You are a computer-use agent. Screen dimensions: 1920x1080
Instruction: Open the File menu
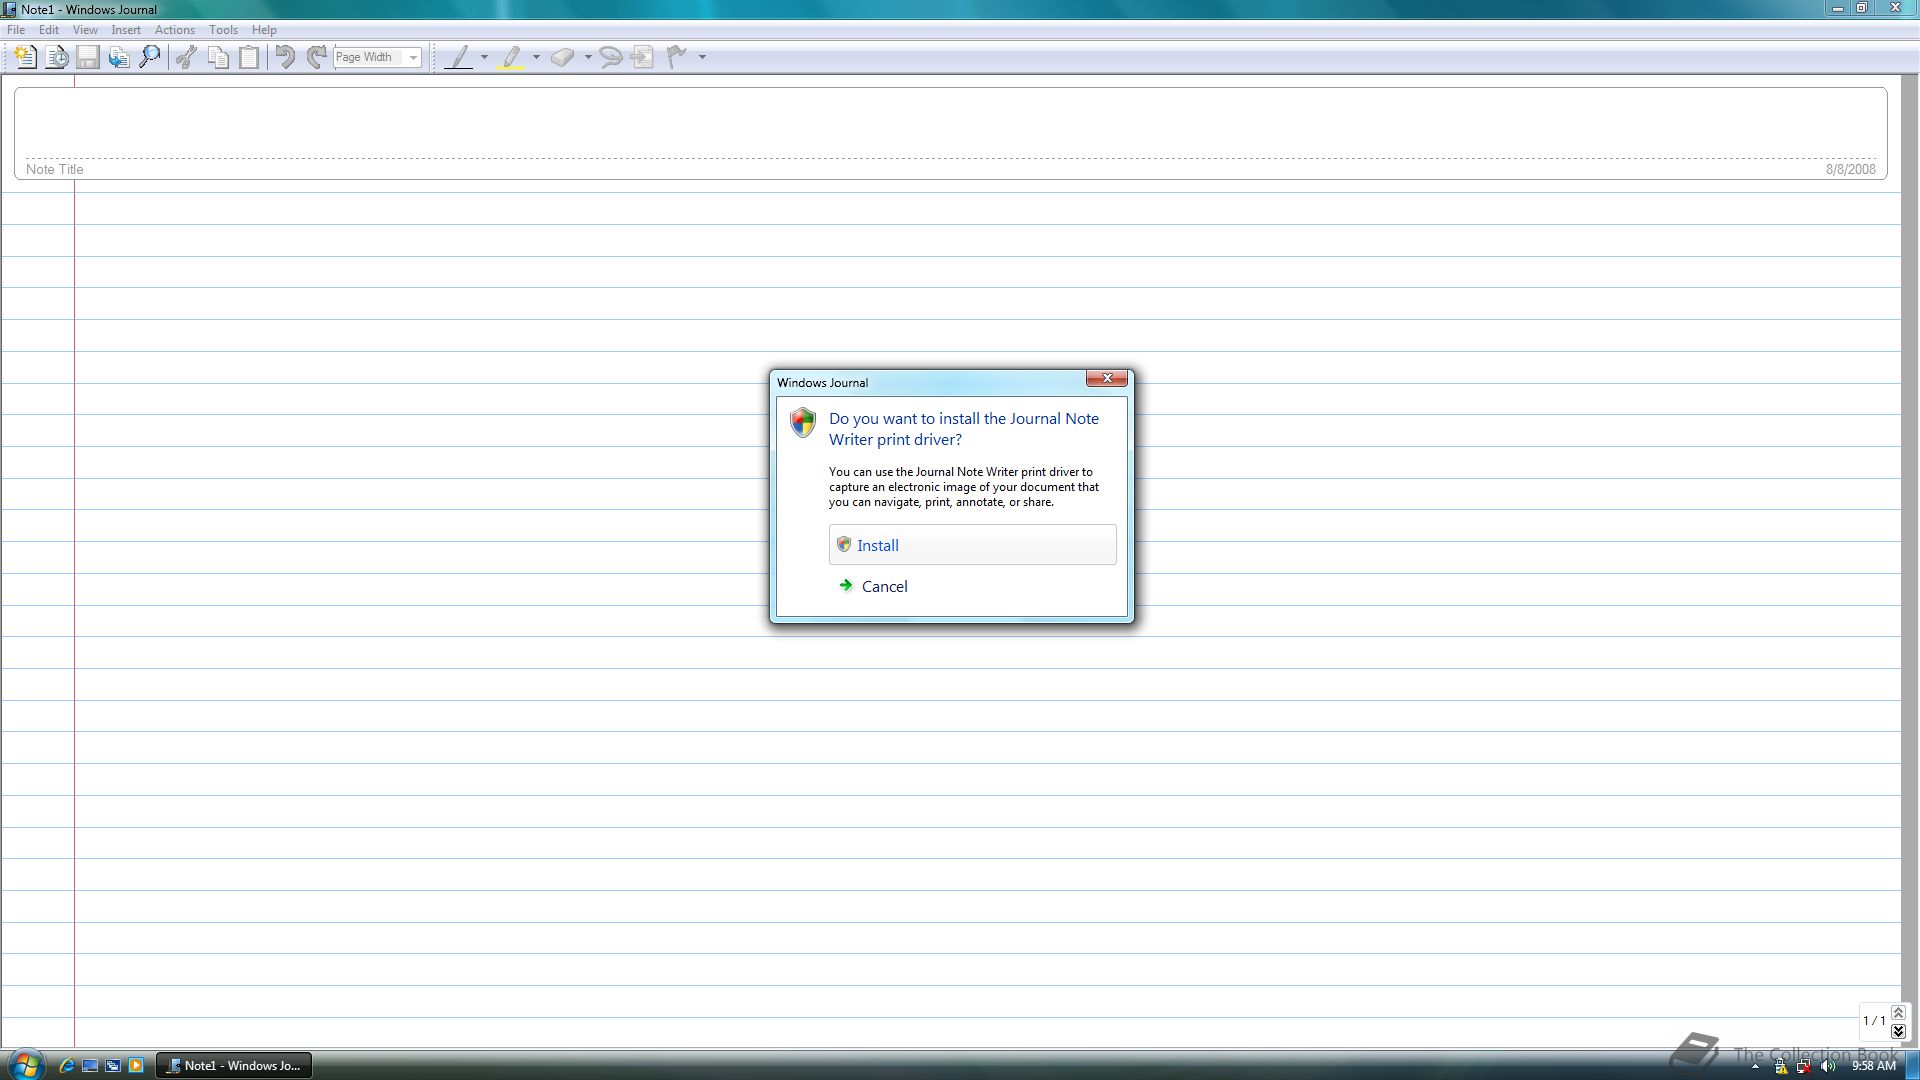coord(16,30)
